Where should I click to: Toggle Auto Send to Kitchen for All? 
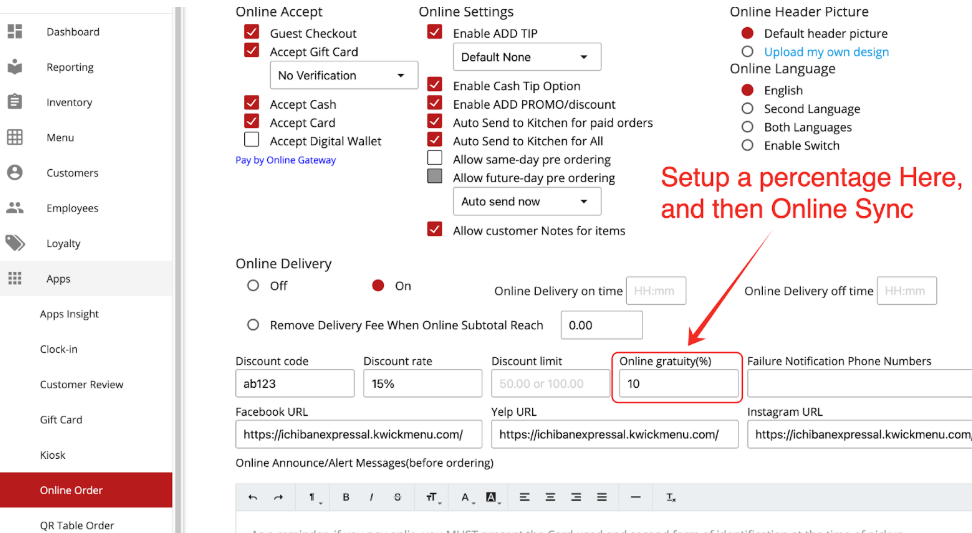click(x=435, y=139)
